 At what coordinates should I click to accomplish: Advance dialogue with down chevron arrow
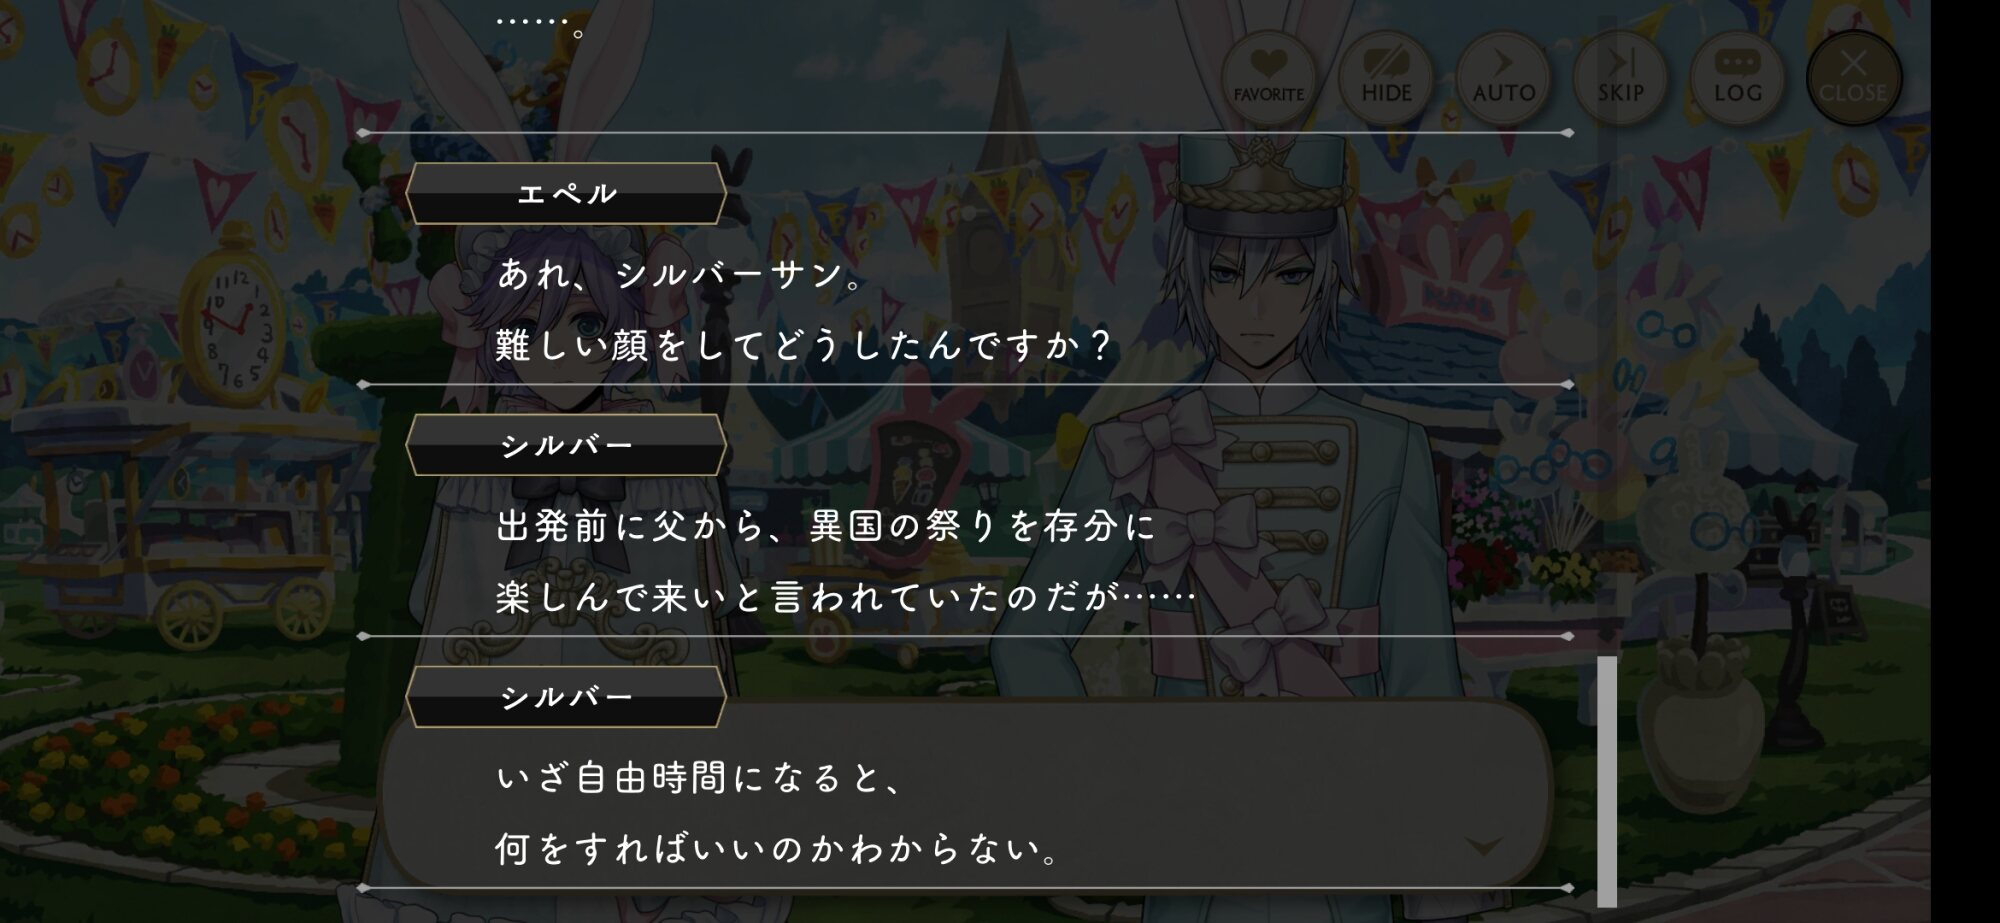coord(1484,847)
